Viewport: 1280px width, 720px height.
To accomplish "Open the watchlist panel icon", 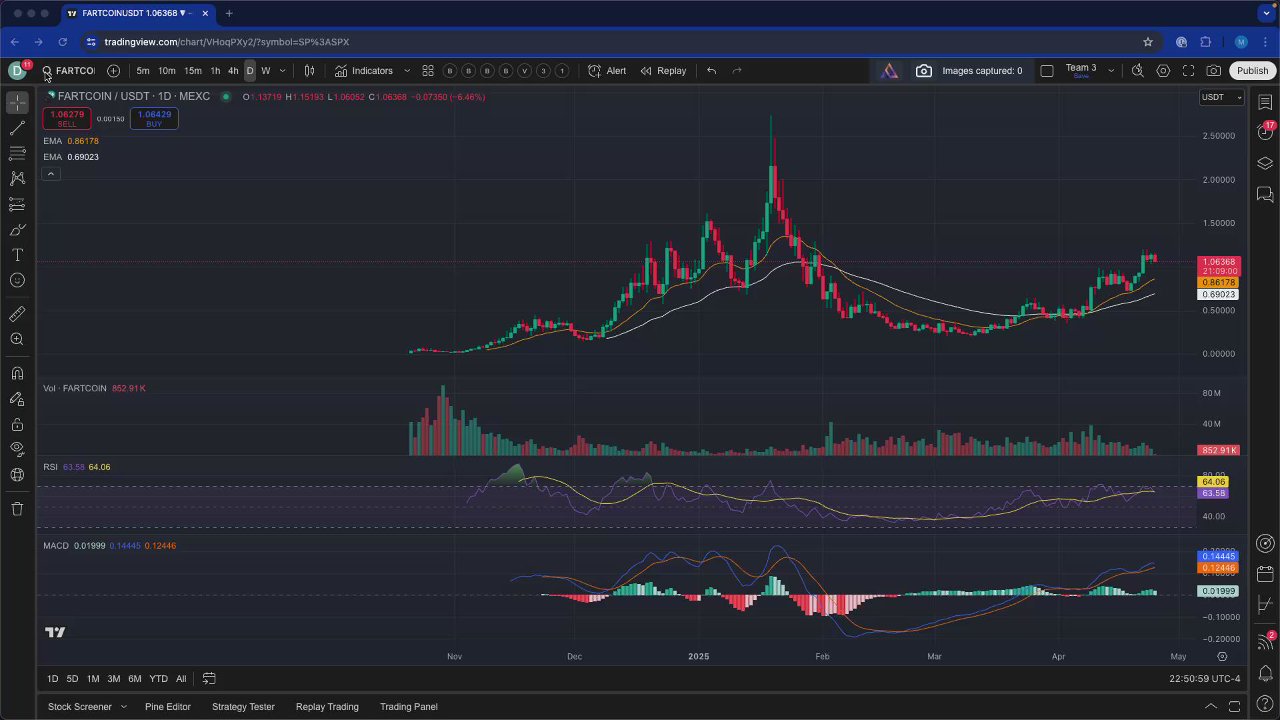I will 1265,102.
